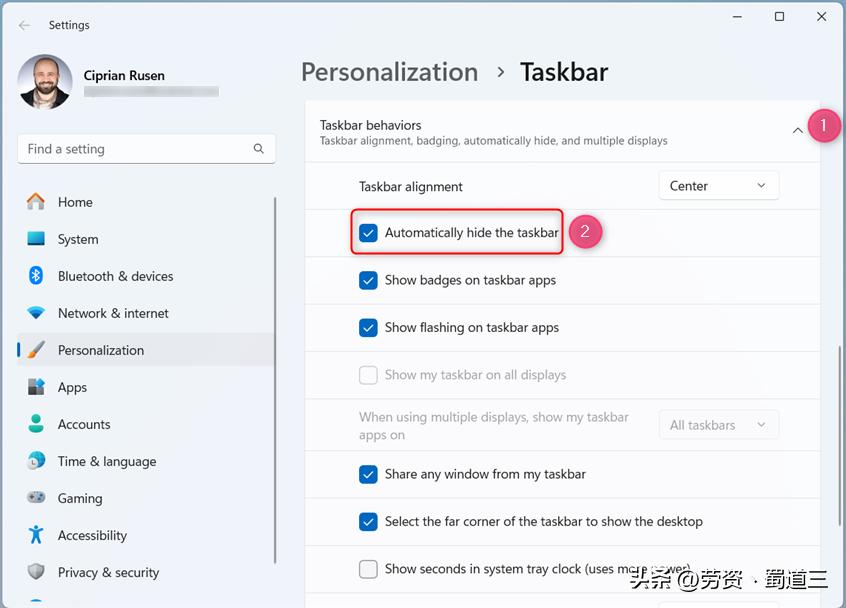The width and height of the screenshot is (846, 608).
Task: Open the Taskbar alignment dropdown
Action: [718, 185]
